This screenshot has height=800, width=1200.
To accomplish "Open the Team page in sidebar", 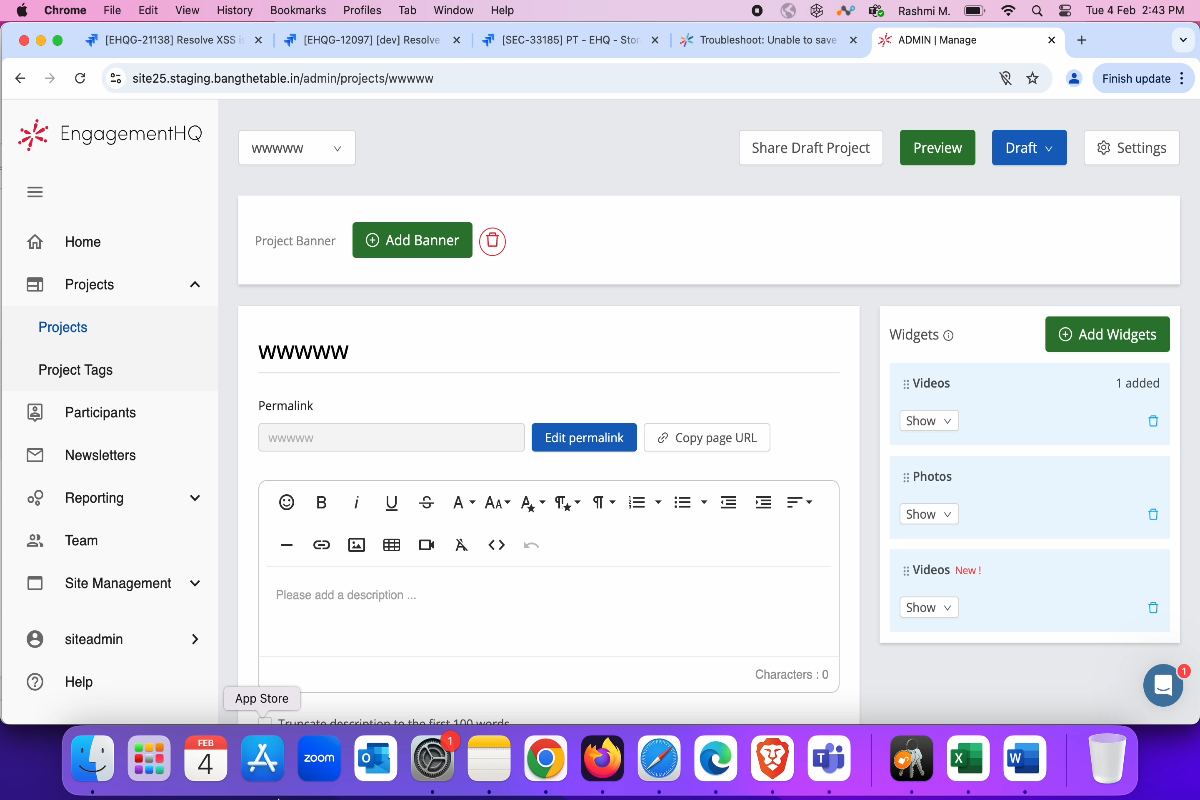I will 81,540.
